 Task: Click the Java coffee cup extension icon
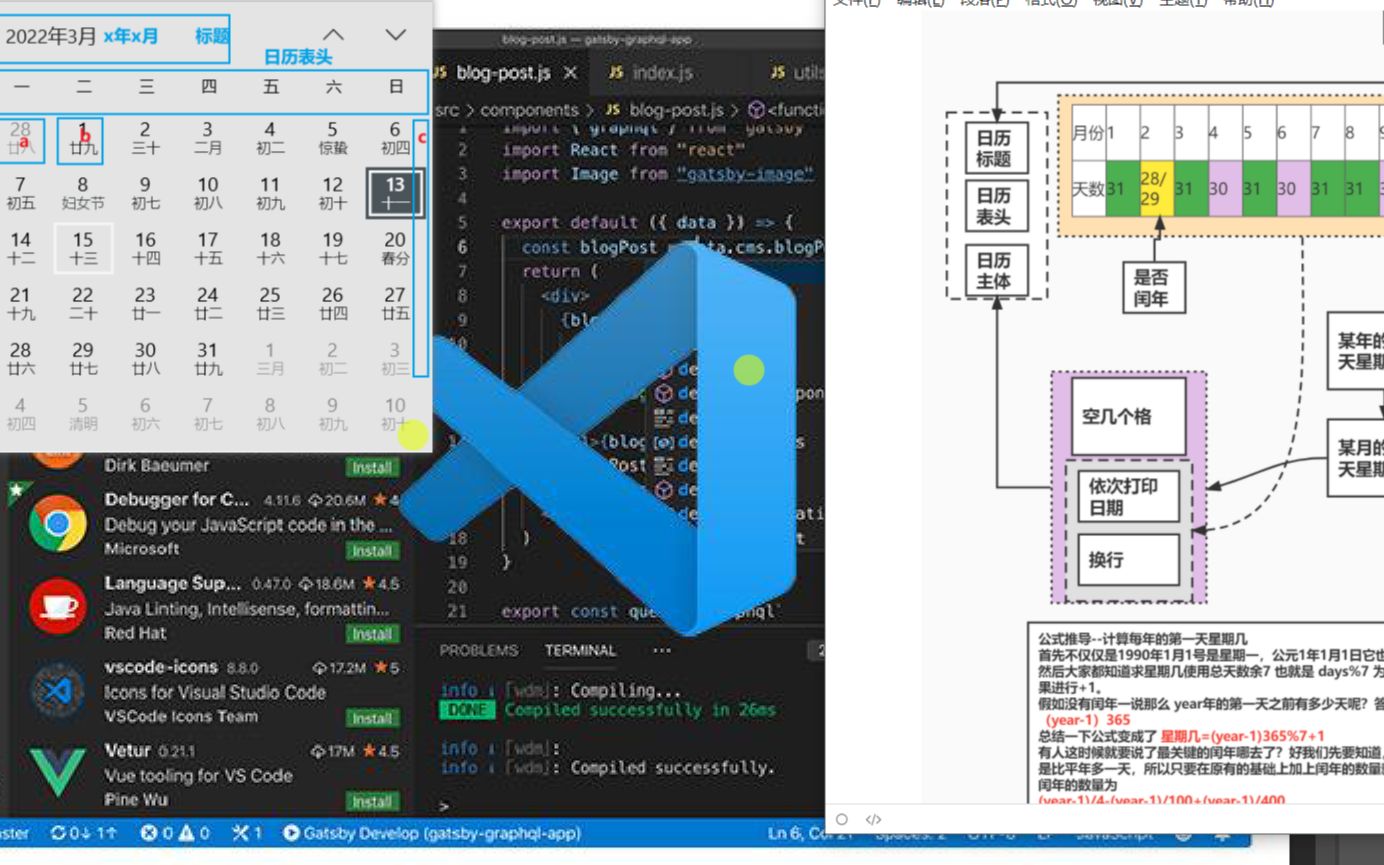click(57, 607)
